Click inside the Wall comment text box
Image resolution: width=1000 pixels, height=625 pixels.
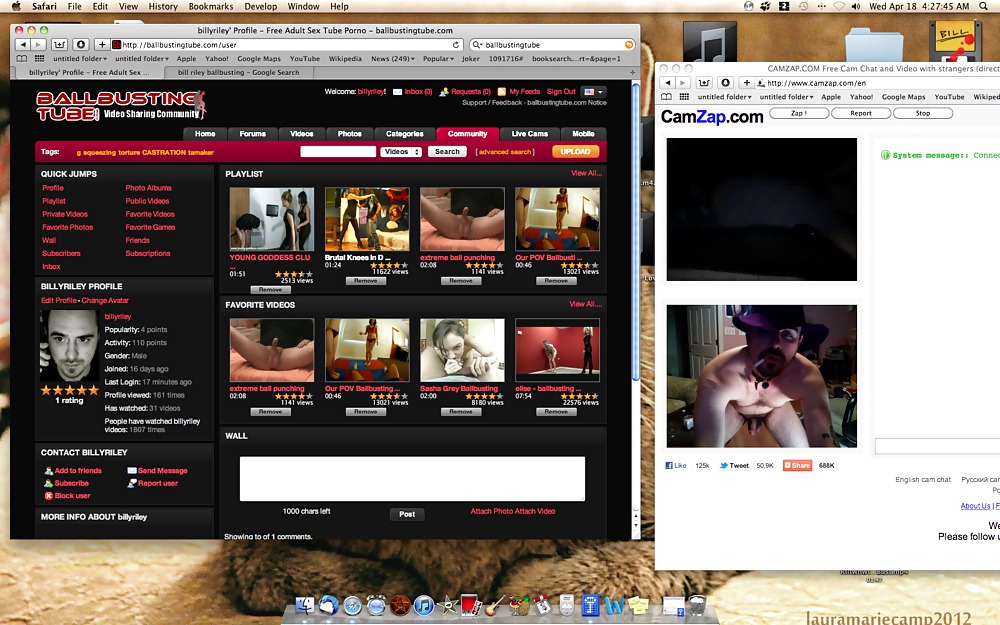coord(412,479)
